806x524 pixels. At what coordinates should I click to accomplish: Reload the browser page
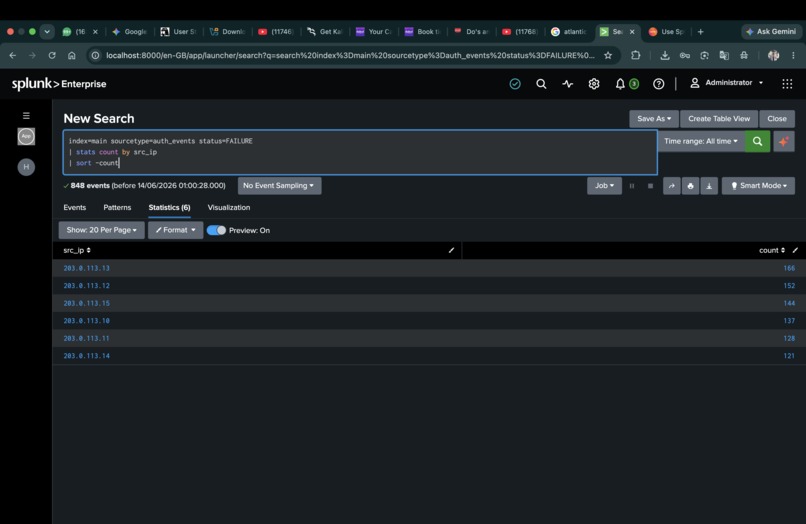[52, 56]
